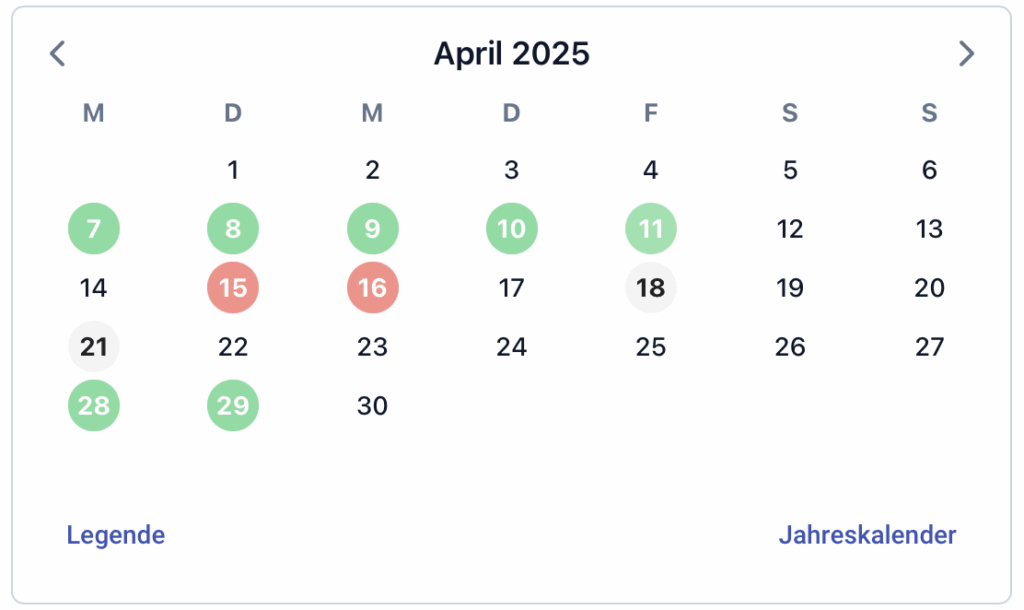The image size is (1024, 610).
Task: Choose green-marked day 10
Action: (512, 229)
